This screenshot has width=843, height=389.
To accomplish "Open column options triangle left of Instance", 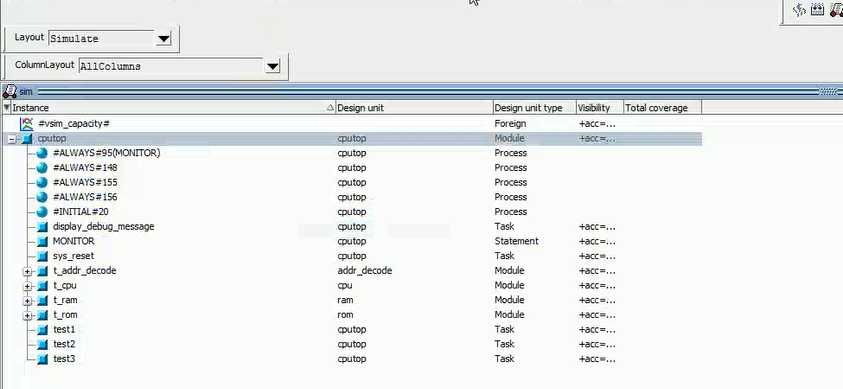I will [x=6, y=107].
